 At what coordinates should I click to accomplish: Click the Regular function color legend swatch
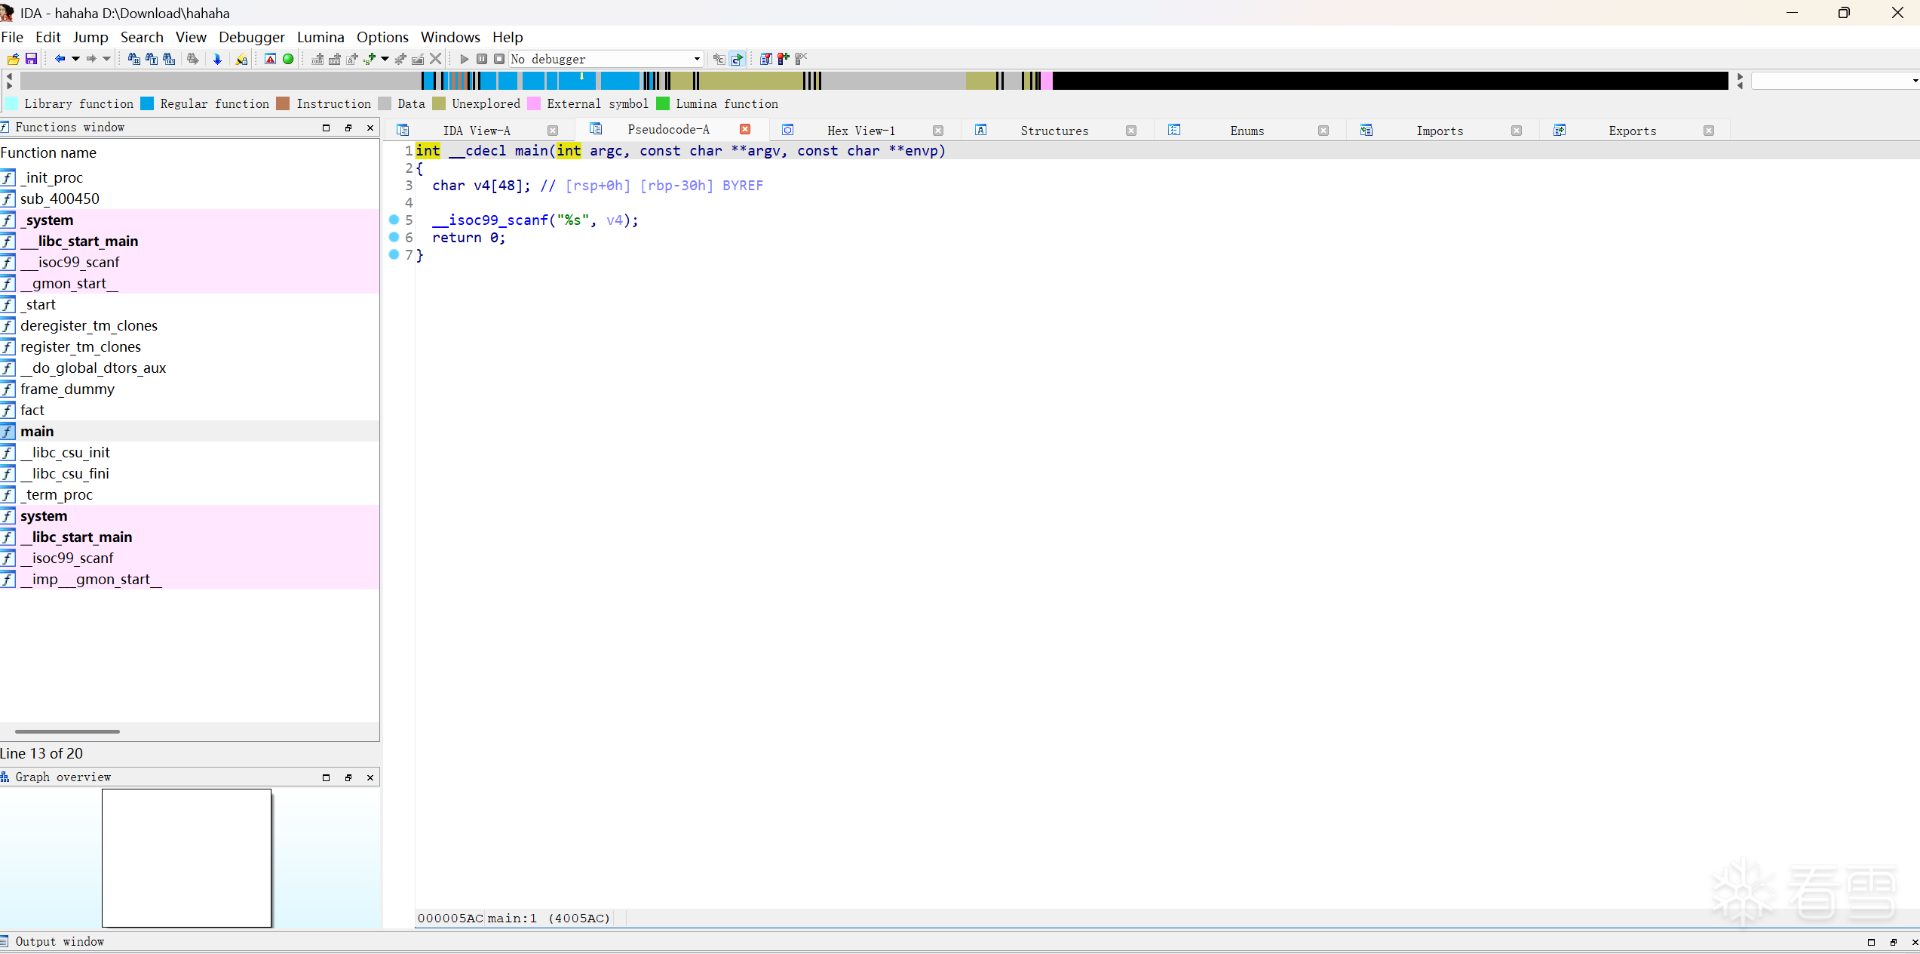(x=147, y=104)
